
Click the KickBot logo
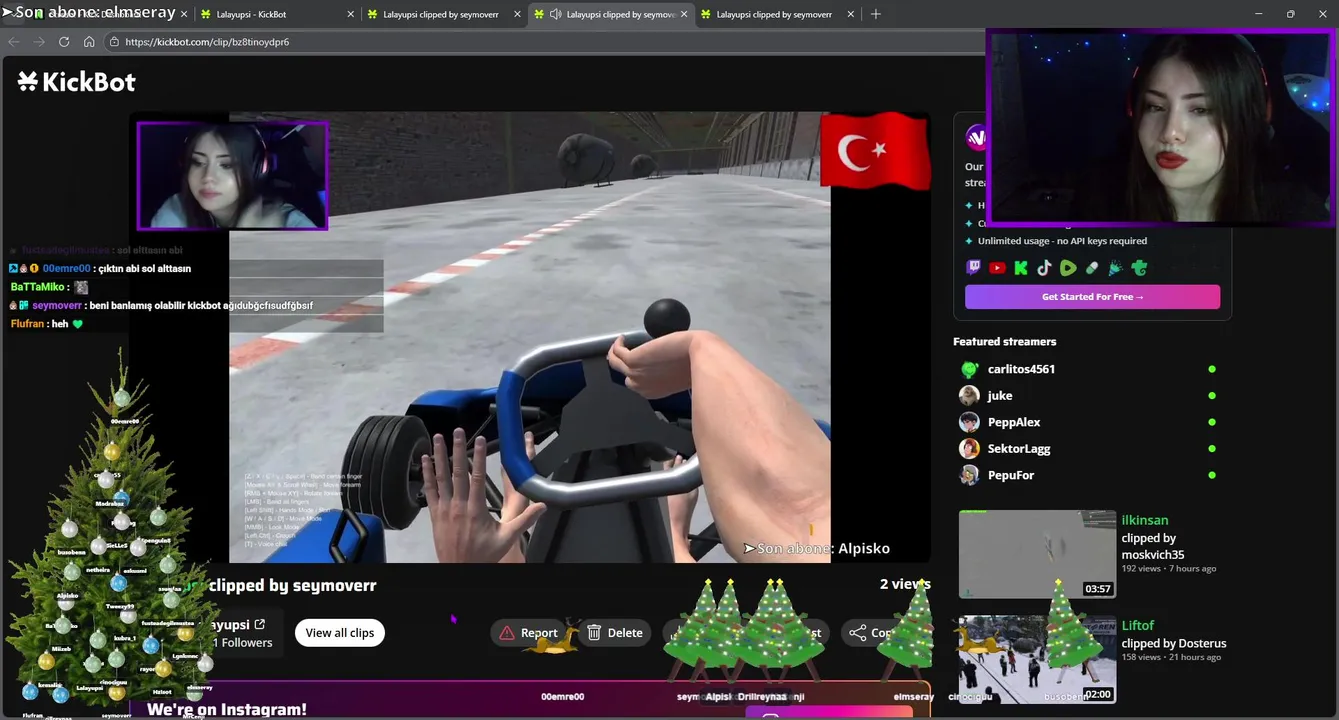click(77, 82)
